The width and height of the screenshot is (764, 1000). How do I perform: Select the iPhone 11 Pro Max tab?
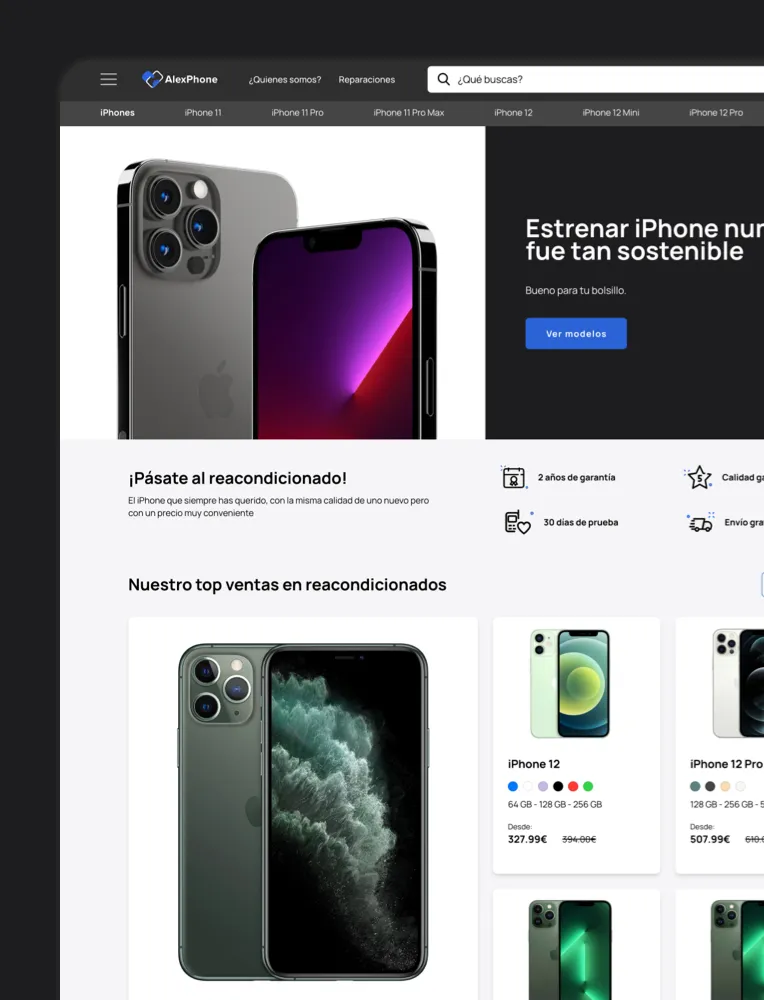409,113
